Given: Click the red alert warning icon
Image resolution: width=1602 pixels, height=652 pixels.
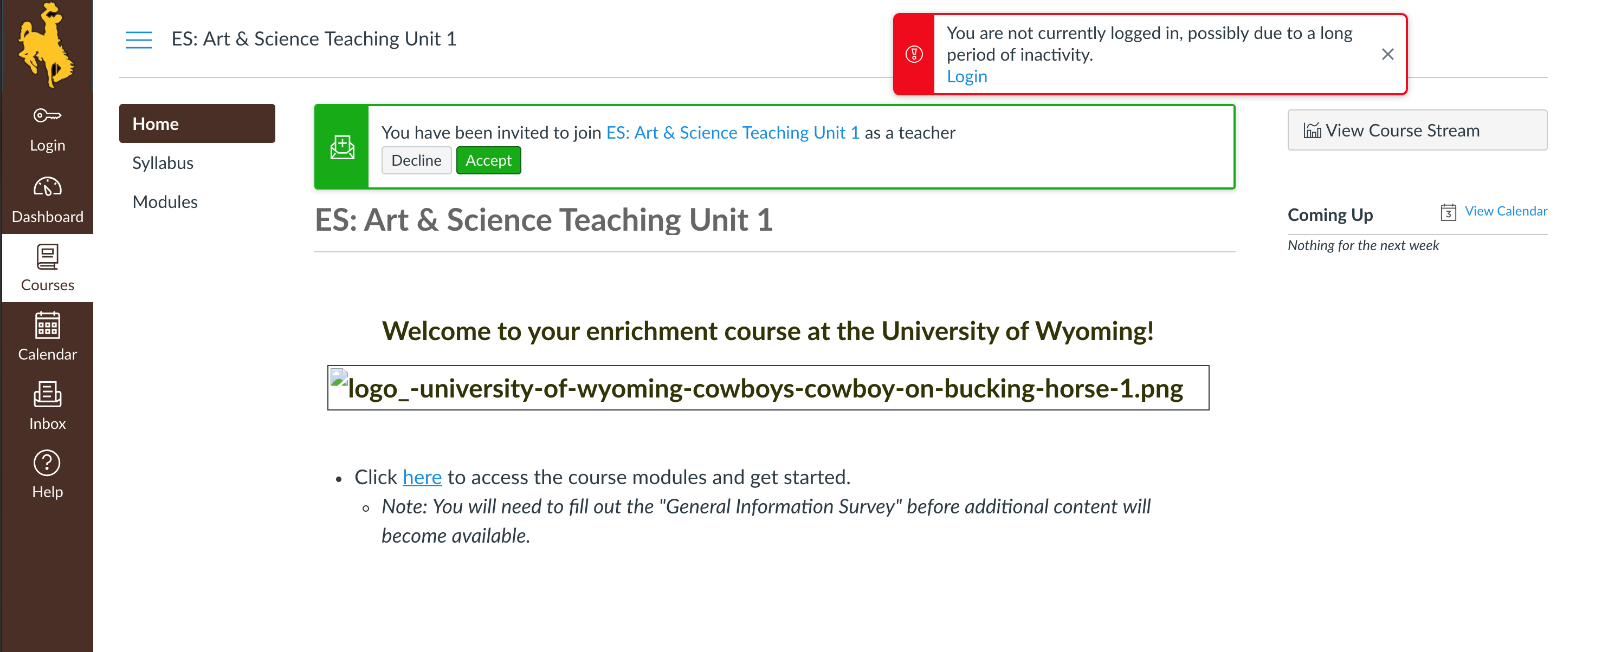Looking at the screenshot, I should point(914,54).
